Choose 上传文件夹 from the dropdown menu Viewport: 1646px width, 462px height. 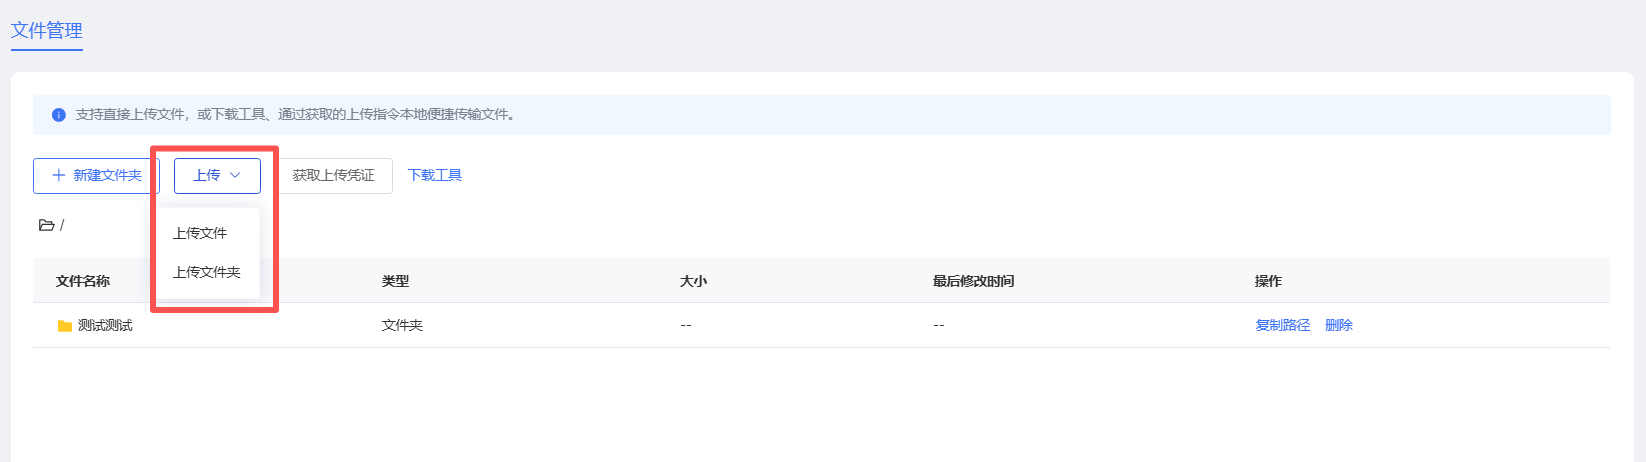[207, 272]
